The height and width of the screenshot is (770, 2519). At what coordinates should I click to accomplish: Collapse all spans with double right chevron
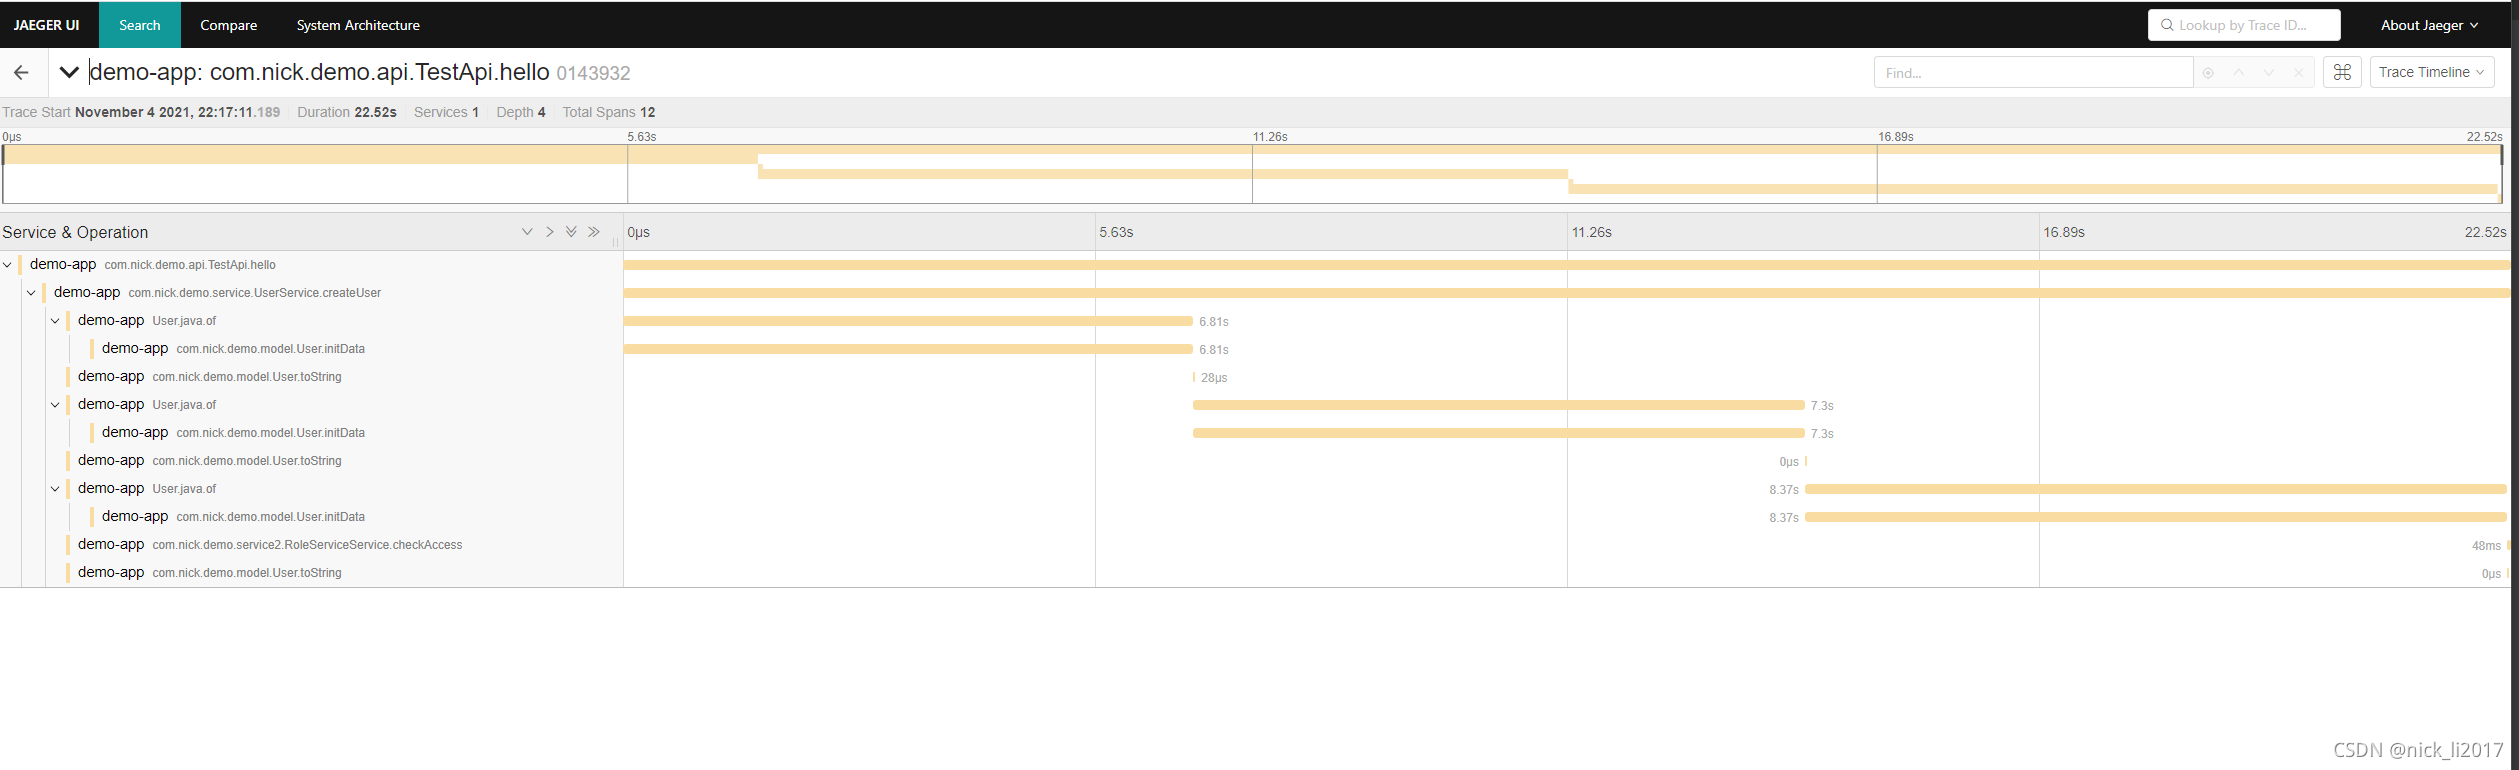594,232
